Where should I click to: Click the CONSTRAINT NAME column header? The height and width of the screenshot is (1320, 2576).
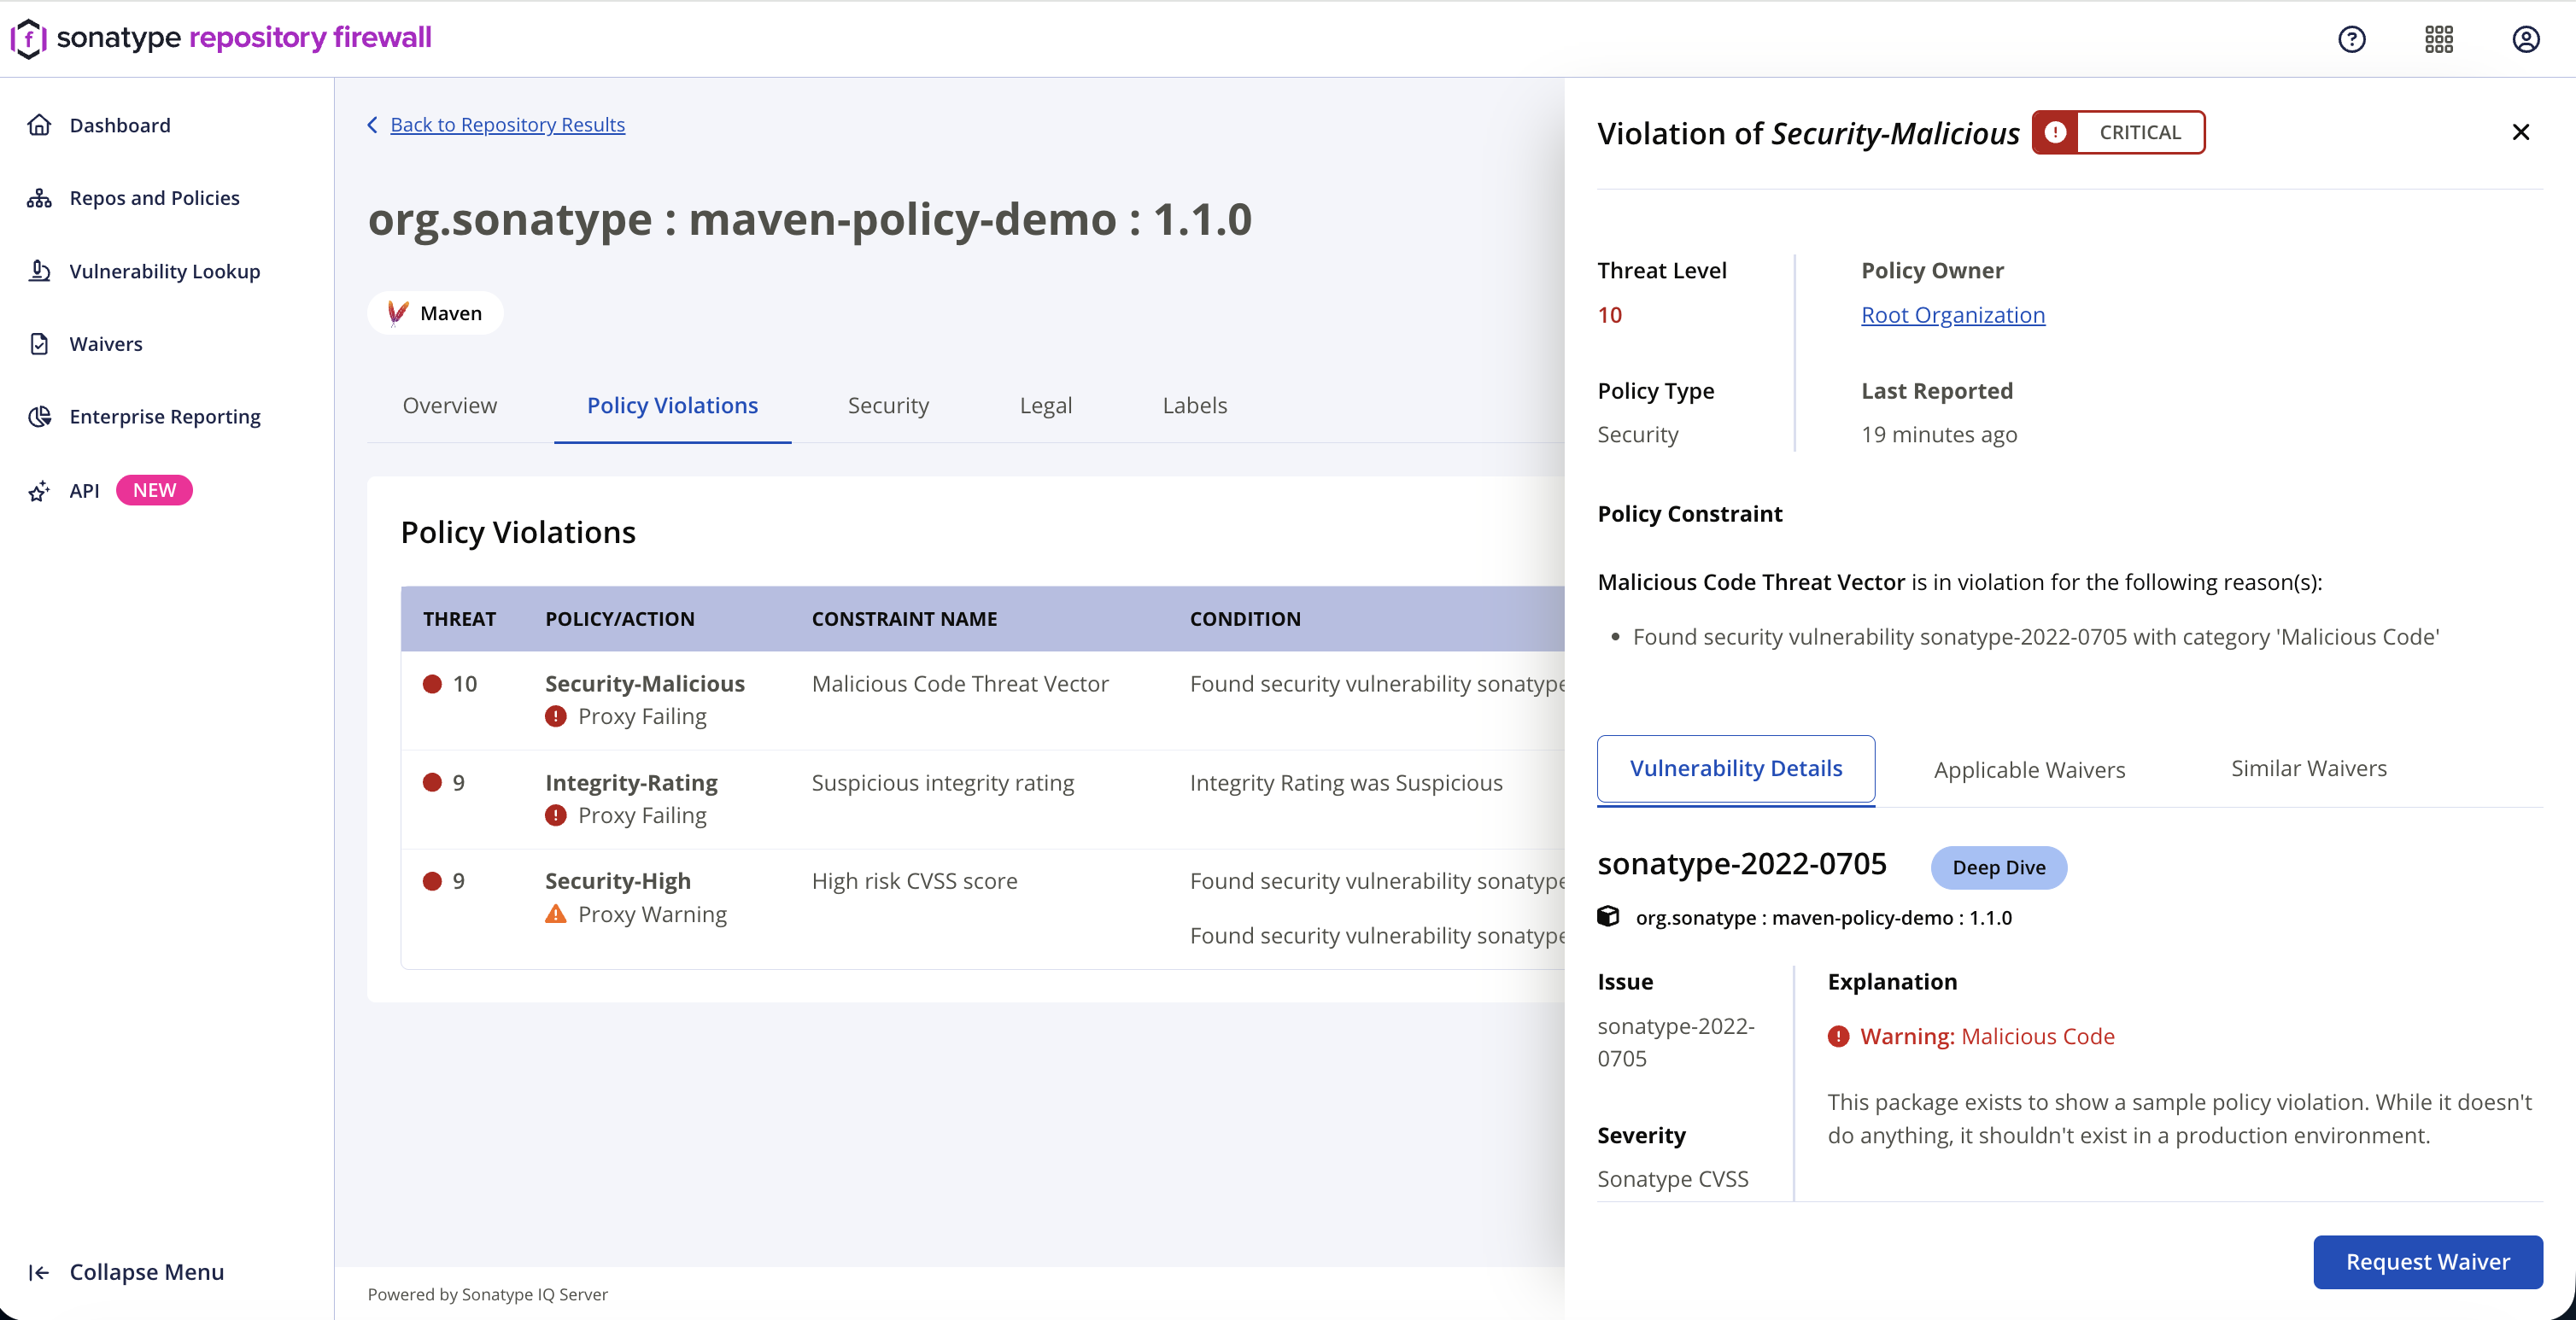904,619
